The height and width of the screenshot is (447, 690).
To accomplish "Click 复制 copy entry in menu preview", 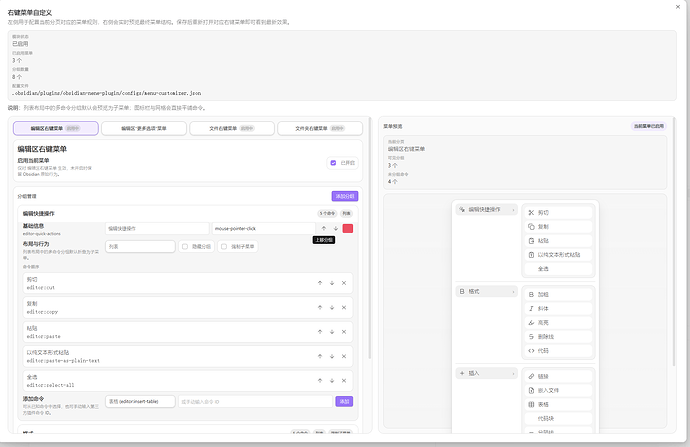I will (558, 227).
